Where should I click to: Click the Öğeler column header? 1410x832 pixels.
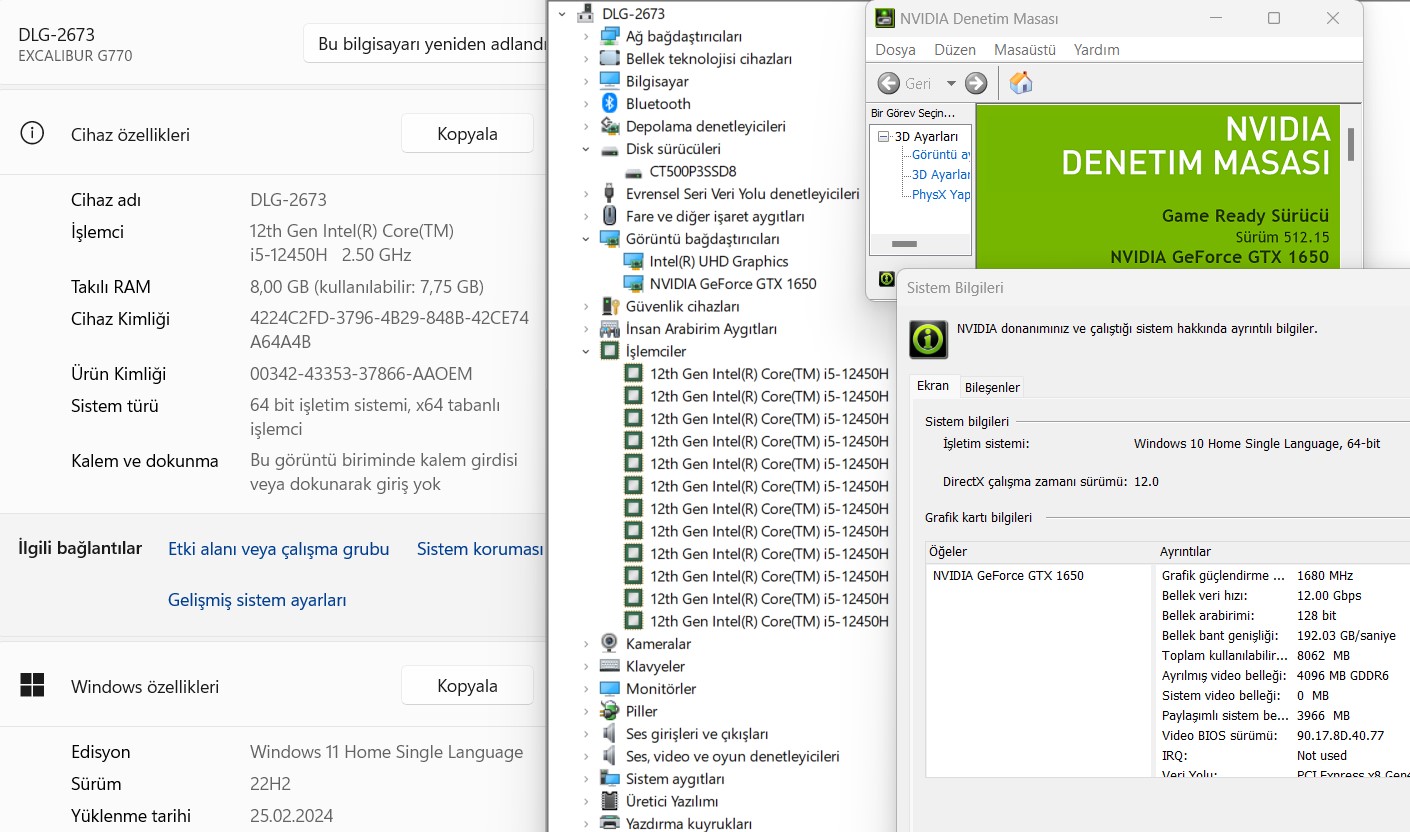(x=1040, y=552)
